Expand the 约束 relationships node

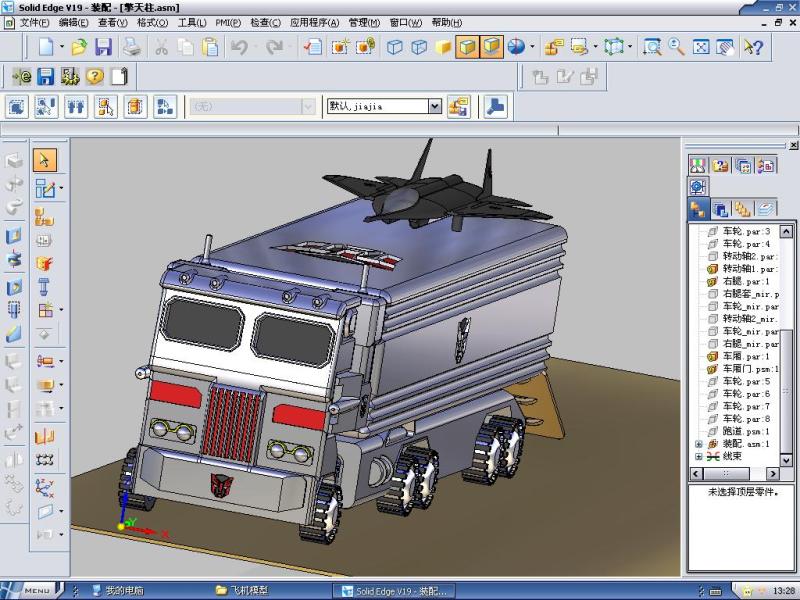698,457
